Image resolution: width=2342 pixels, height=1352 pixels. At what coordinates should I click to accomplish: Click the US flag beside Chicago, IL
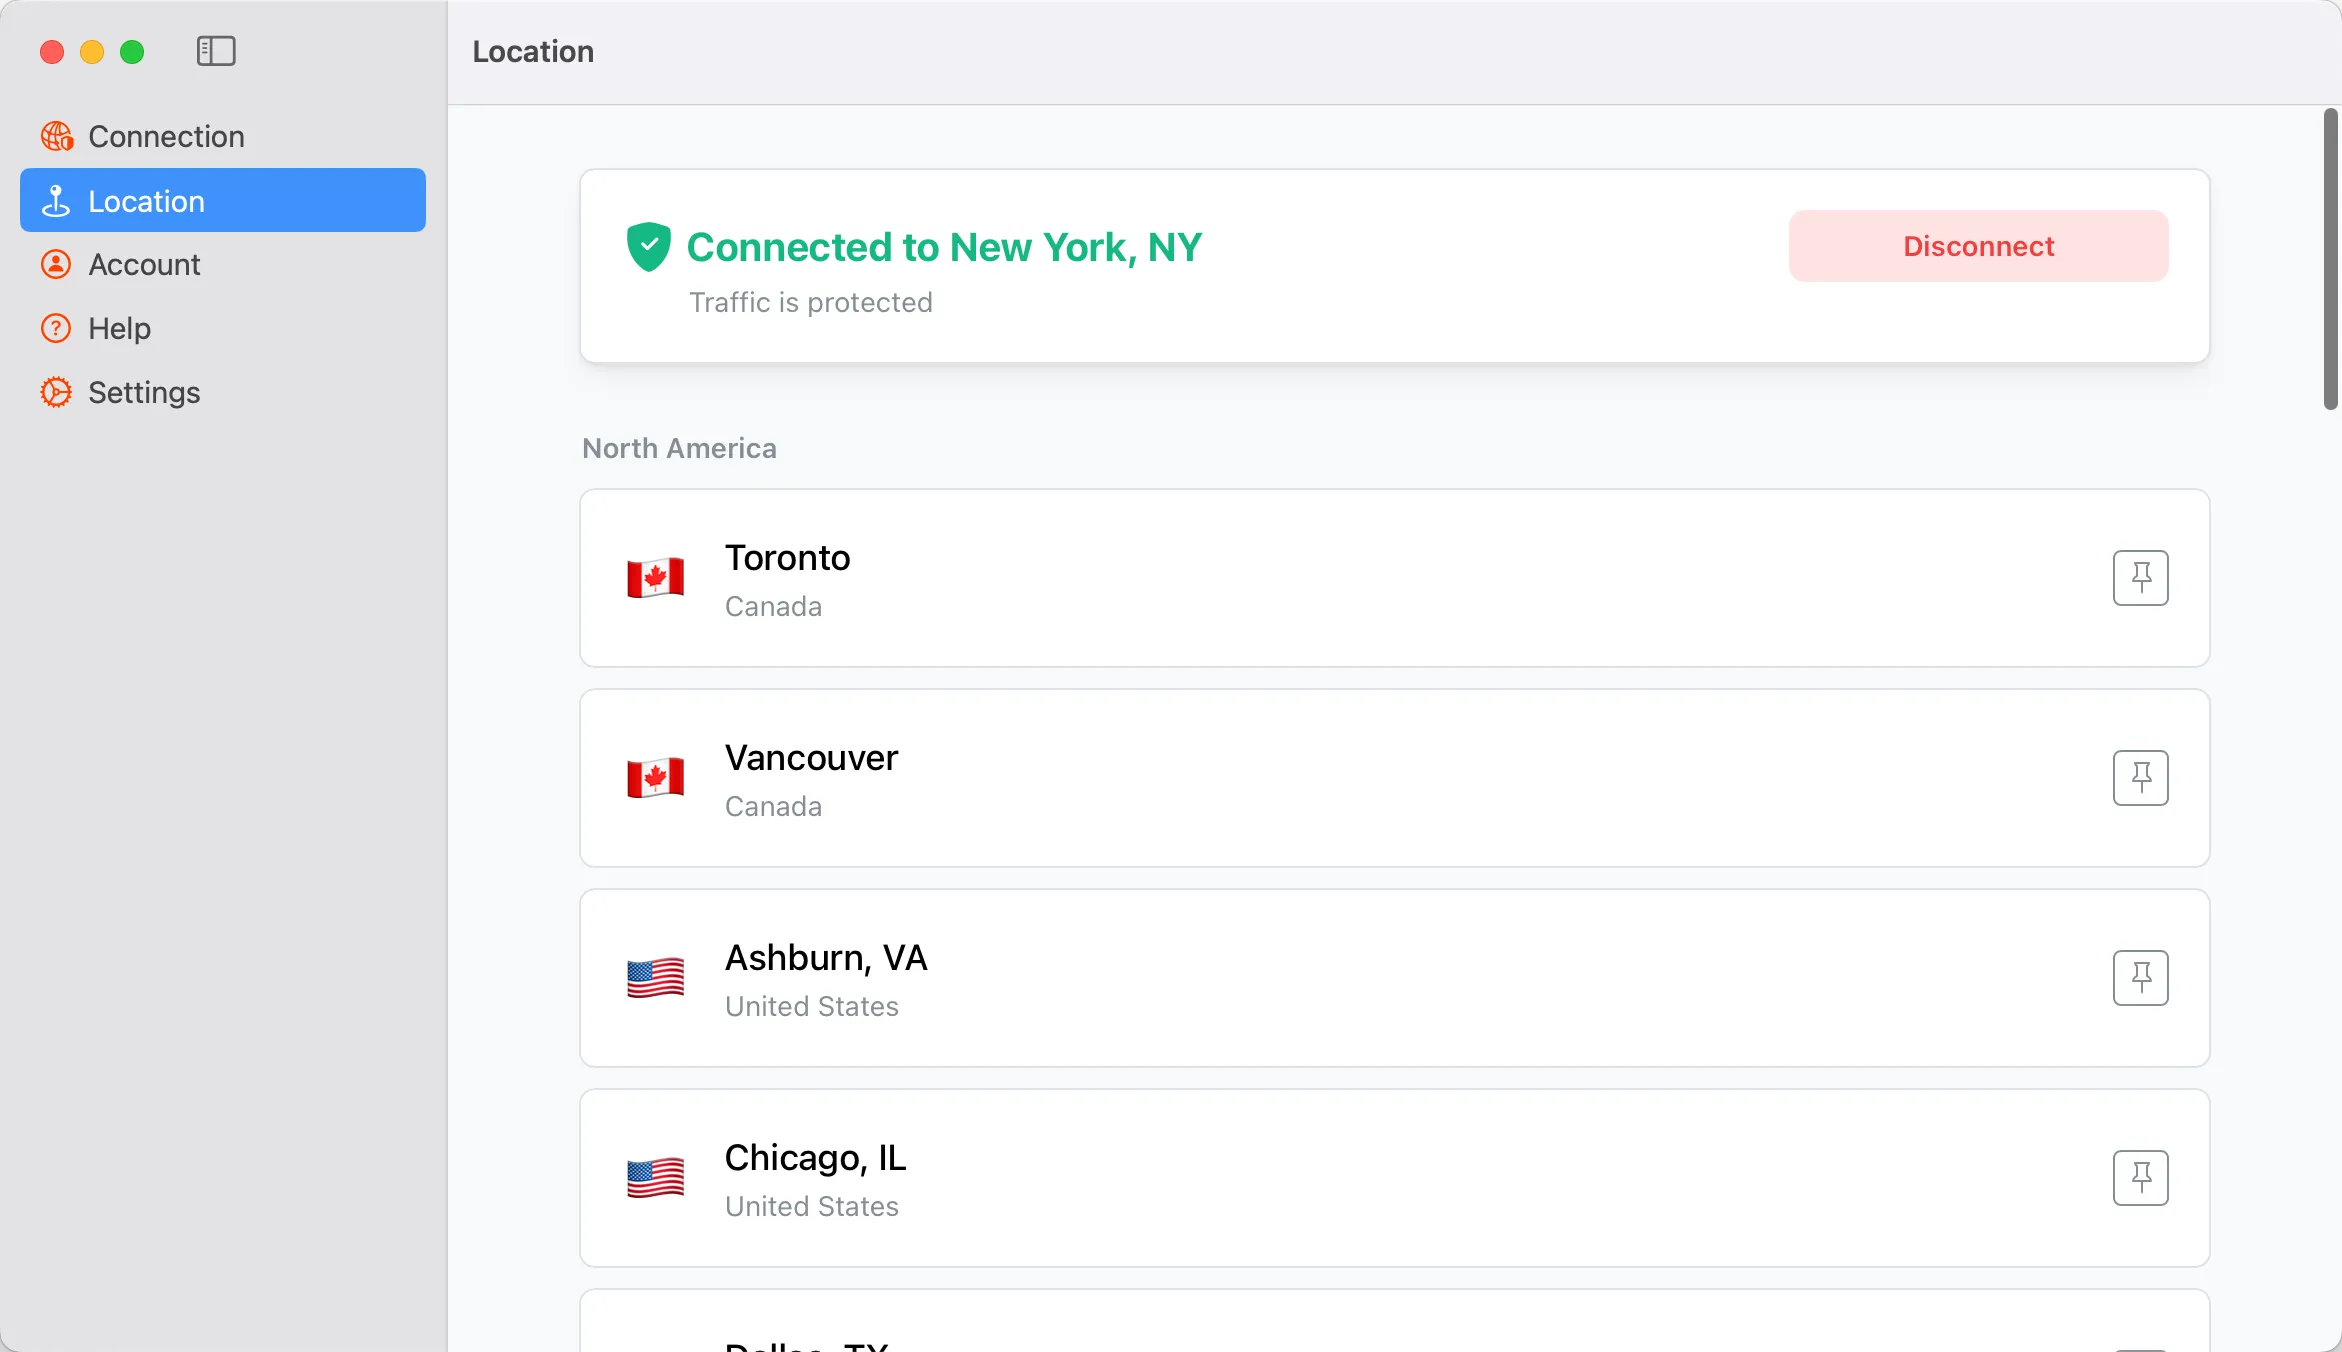(654, 1177)
